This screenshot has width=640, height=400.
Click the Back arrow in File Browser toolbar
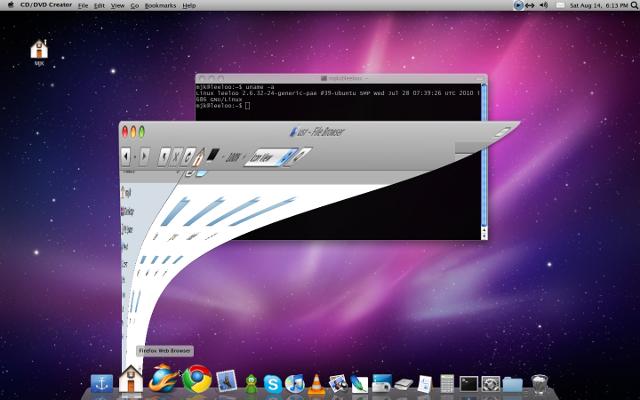click(126, 156)
